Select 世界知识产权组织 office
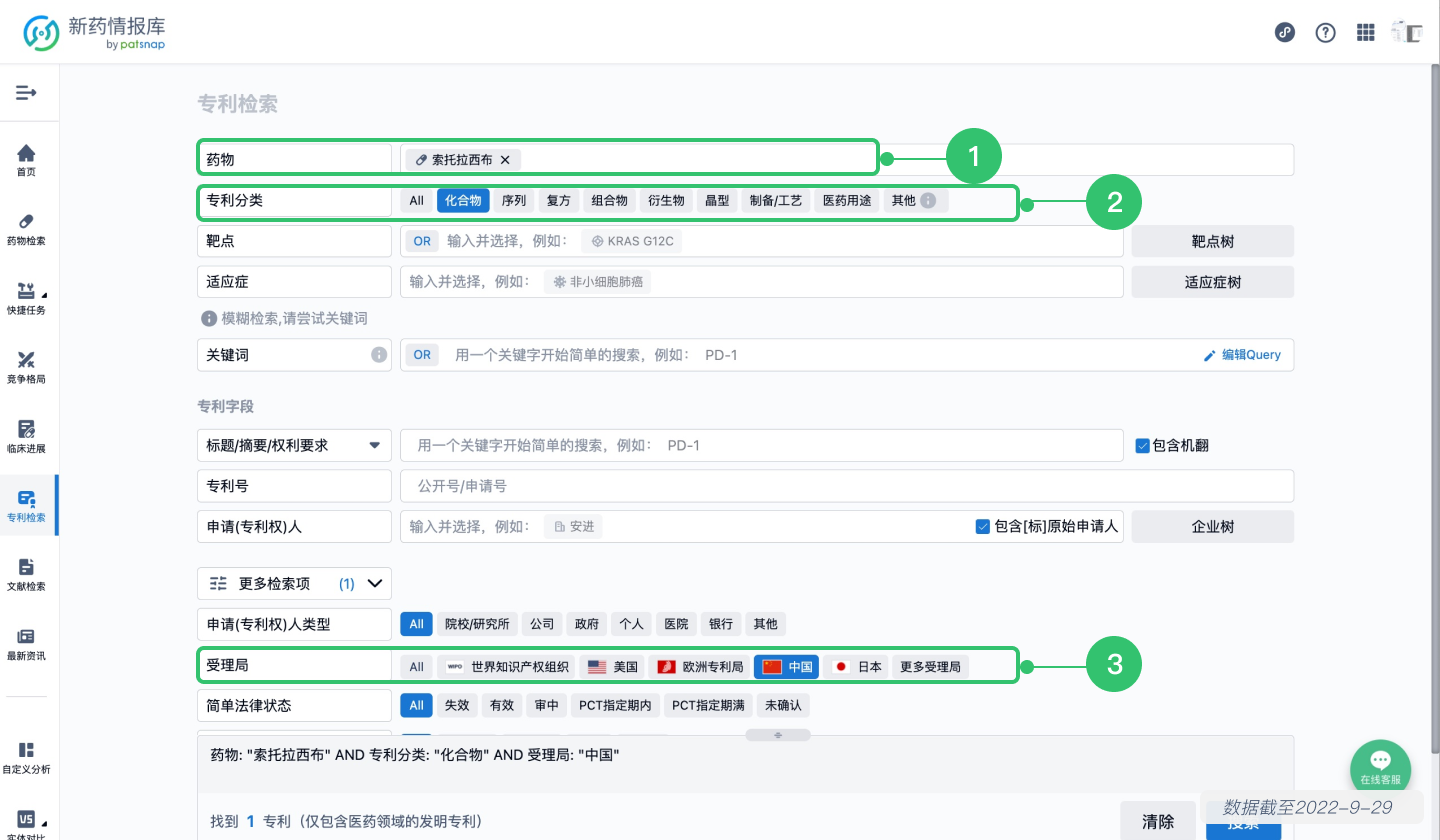Image resolution: width=1440 pixels, height=840 pixels. click(507, 667)
